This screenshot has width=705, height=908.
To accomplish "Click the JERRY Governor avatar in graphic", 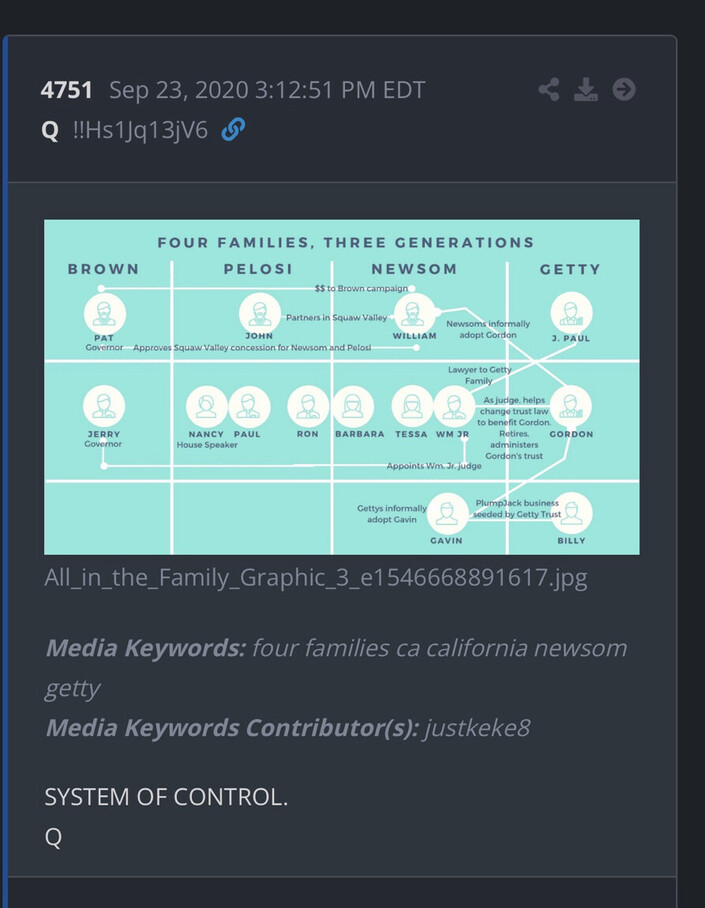I will [104, 407].
